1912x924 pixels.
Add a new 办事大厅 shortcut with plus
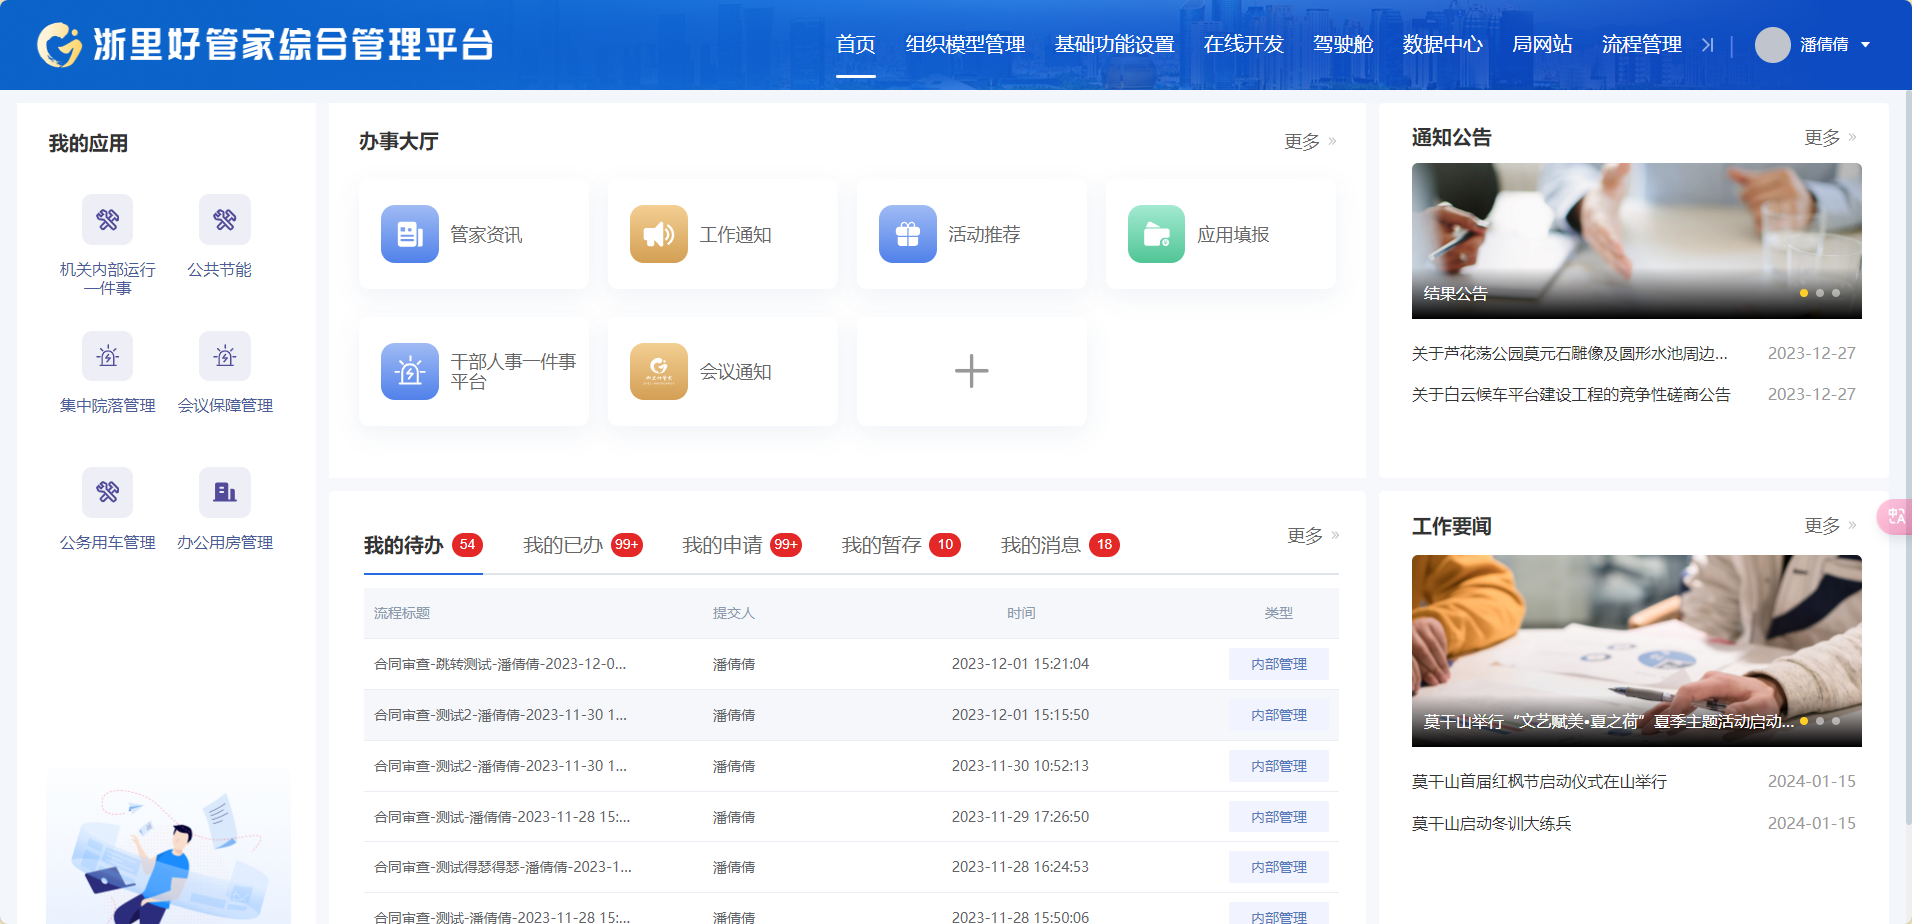pos(971,371)
